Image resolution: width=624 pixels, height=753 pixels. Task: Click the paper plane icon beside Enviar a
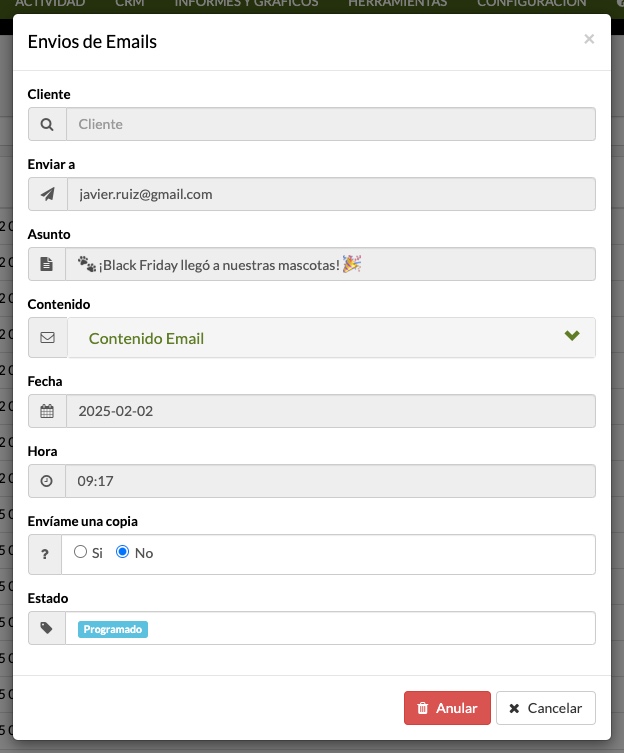pos(48,194)
